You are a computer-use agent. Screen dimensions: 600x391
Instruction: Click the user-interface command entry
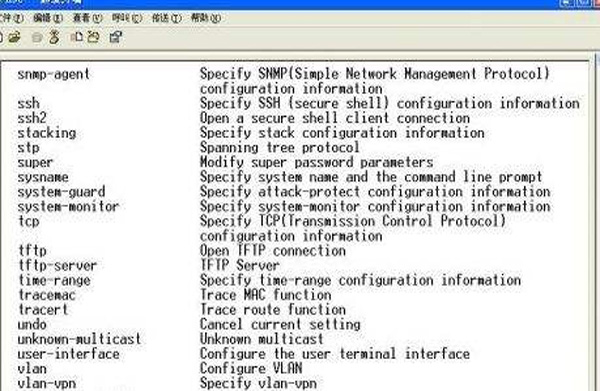tap(68, 354)
